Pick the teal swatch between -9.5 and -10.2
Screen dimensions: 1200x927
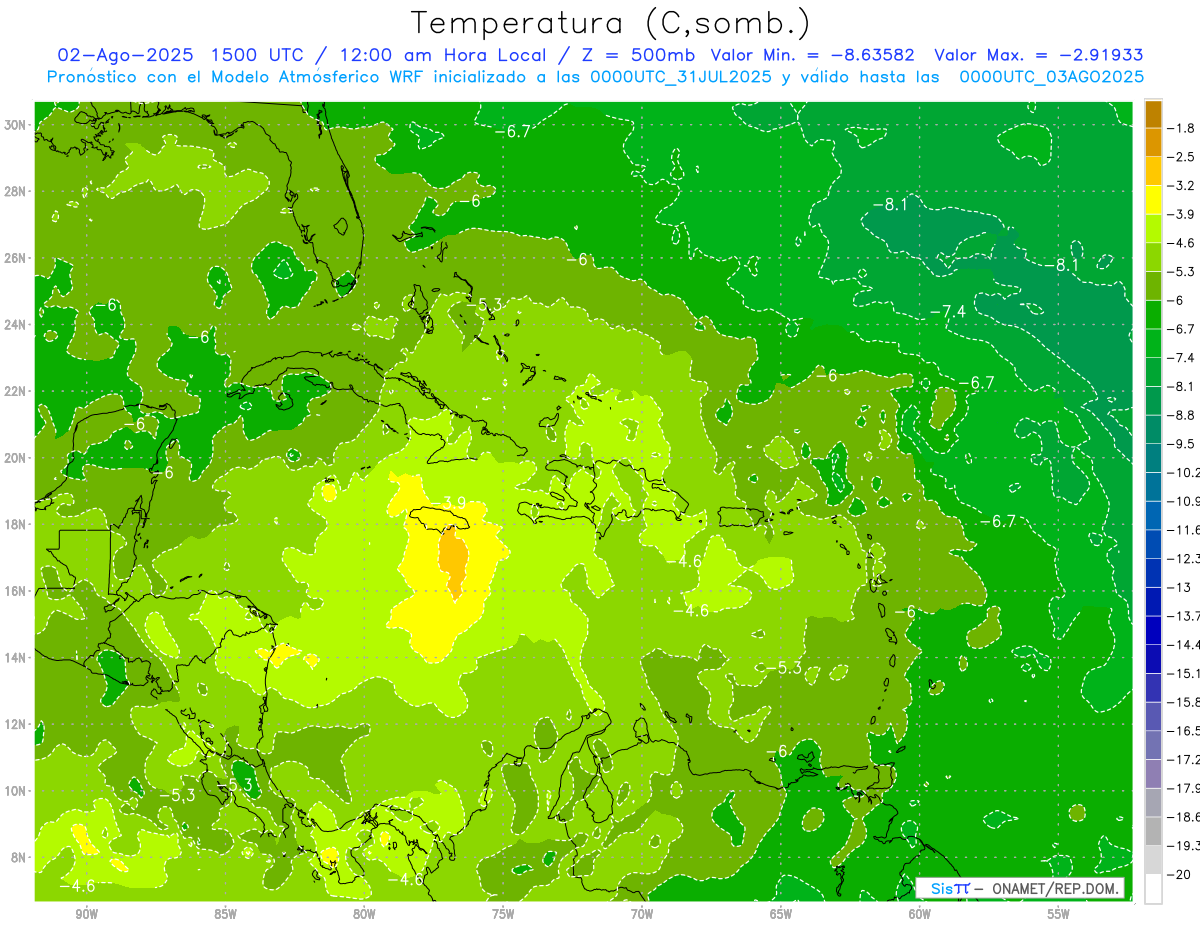point(1153,458)
